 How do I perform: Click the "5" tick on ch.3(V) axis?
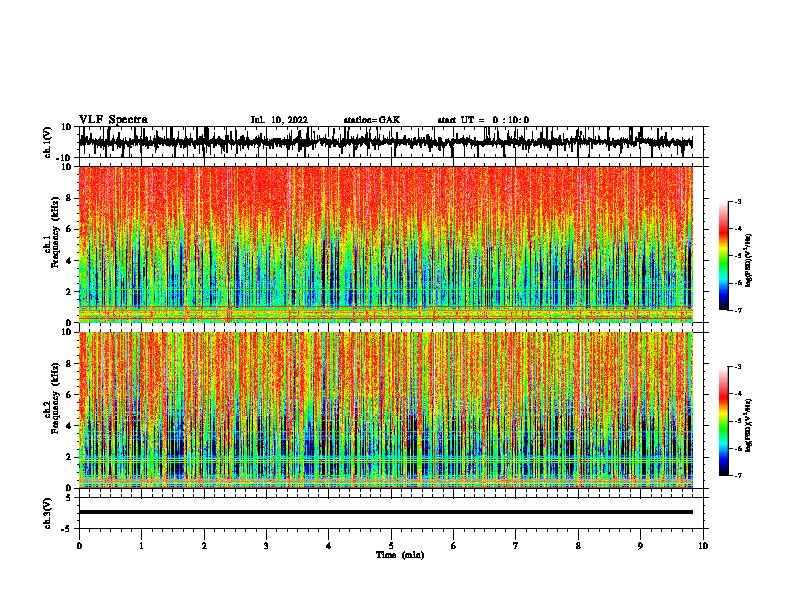pos(69,498)
